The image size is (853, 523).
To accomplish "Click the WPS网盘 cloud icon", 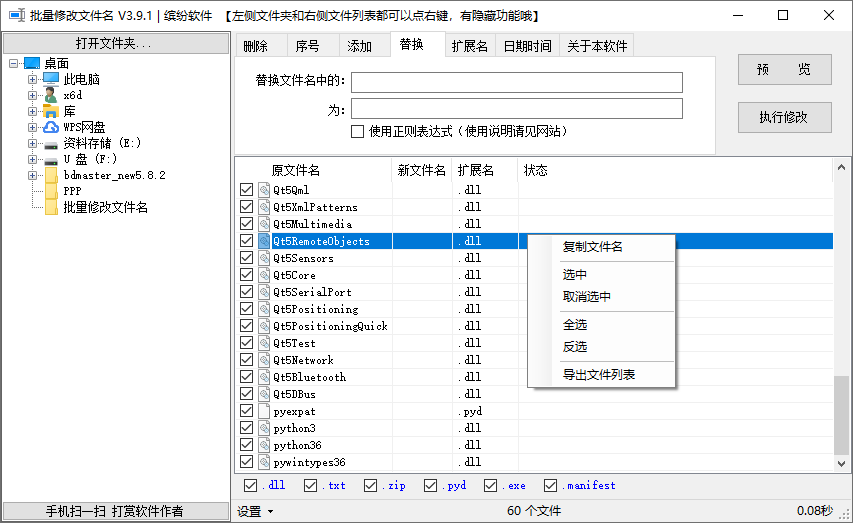I will coord(51,127).
